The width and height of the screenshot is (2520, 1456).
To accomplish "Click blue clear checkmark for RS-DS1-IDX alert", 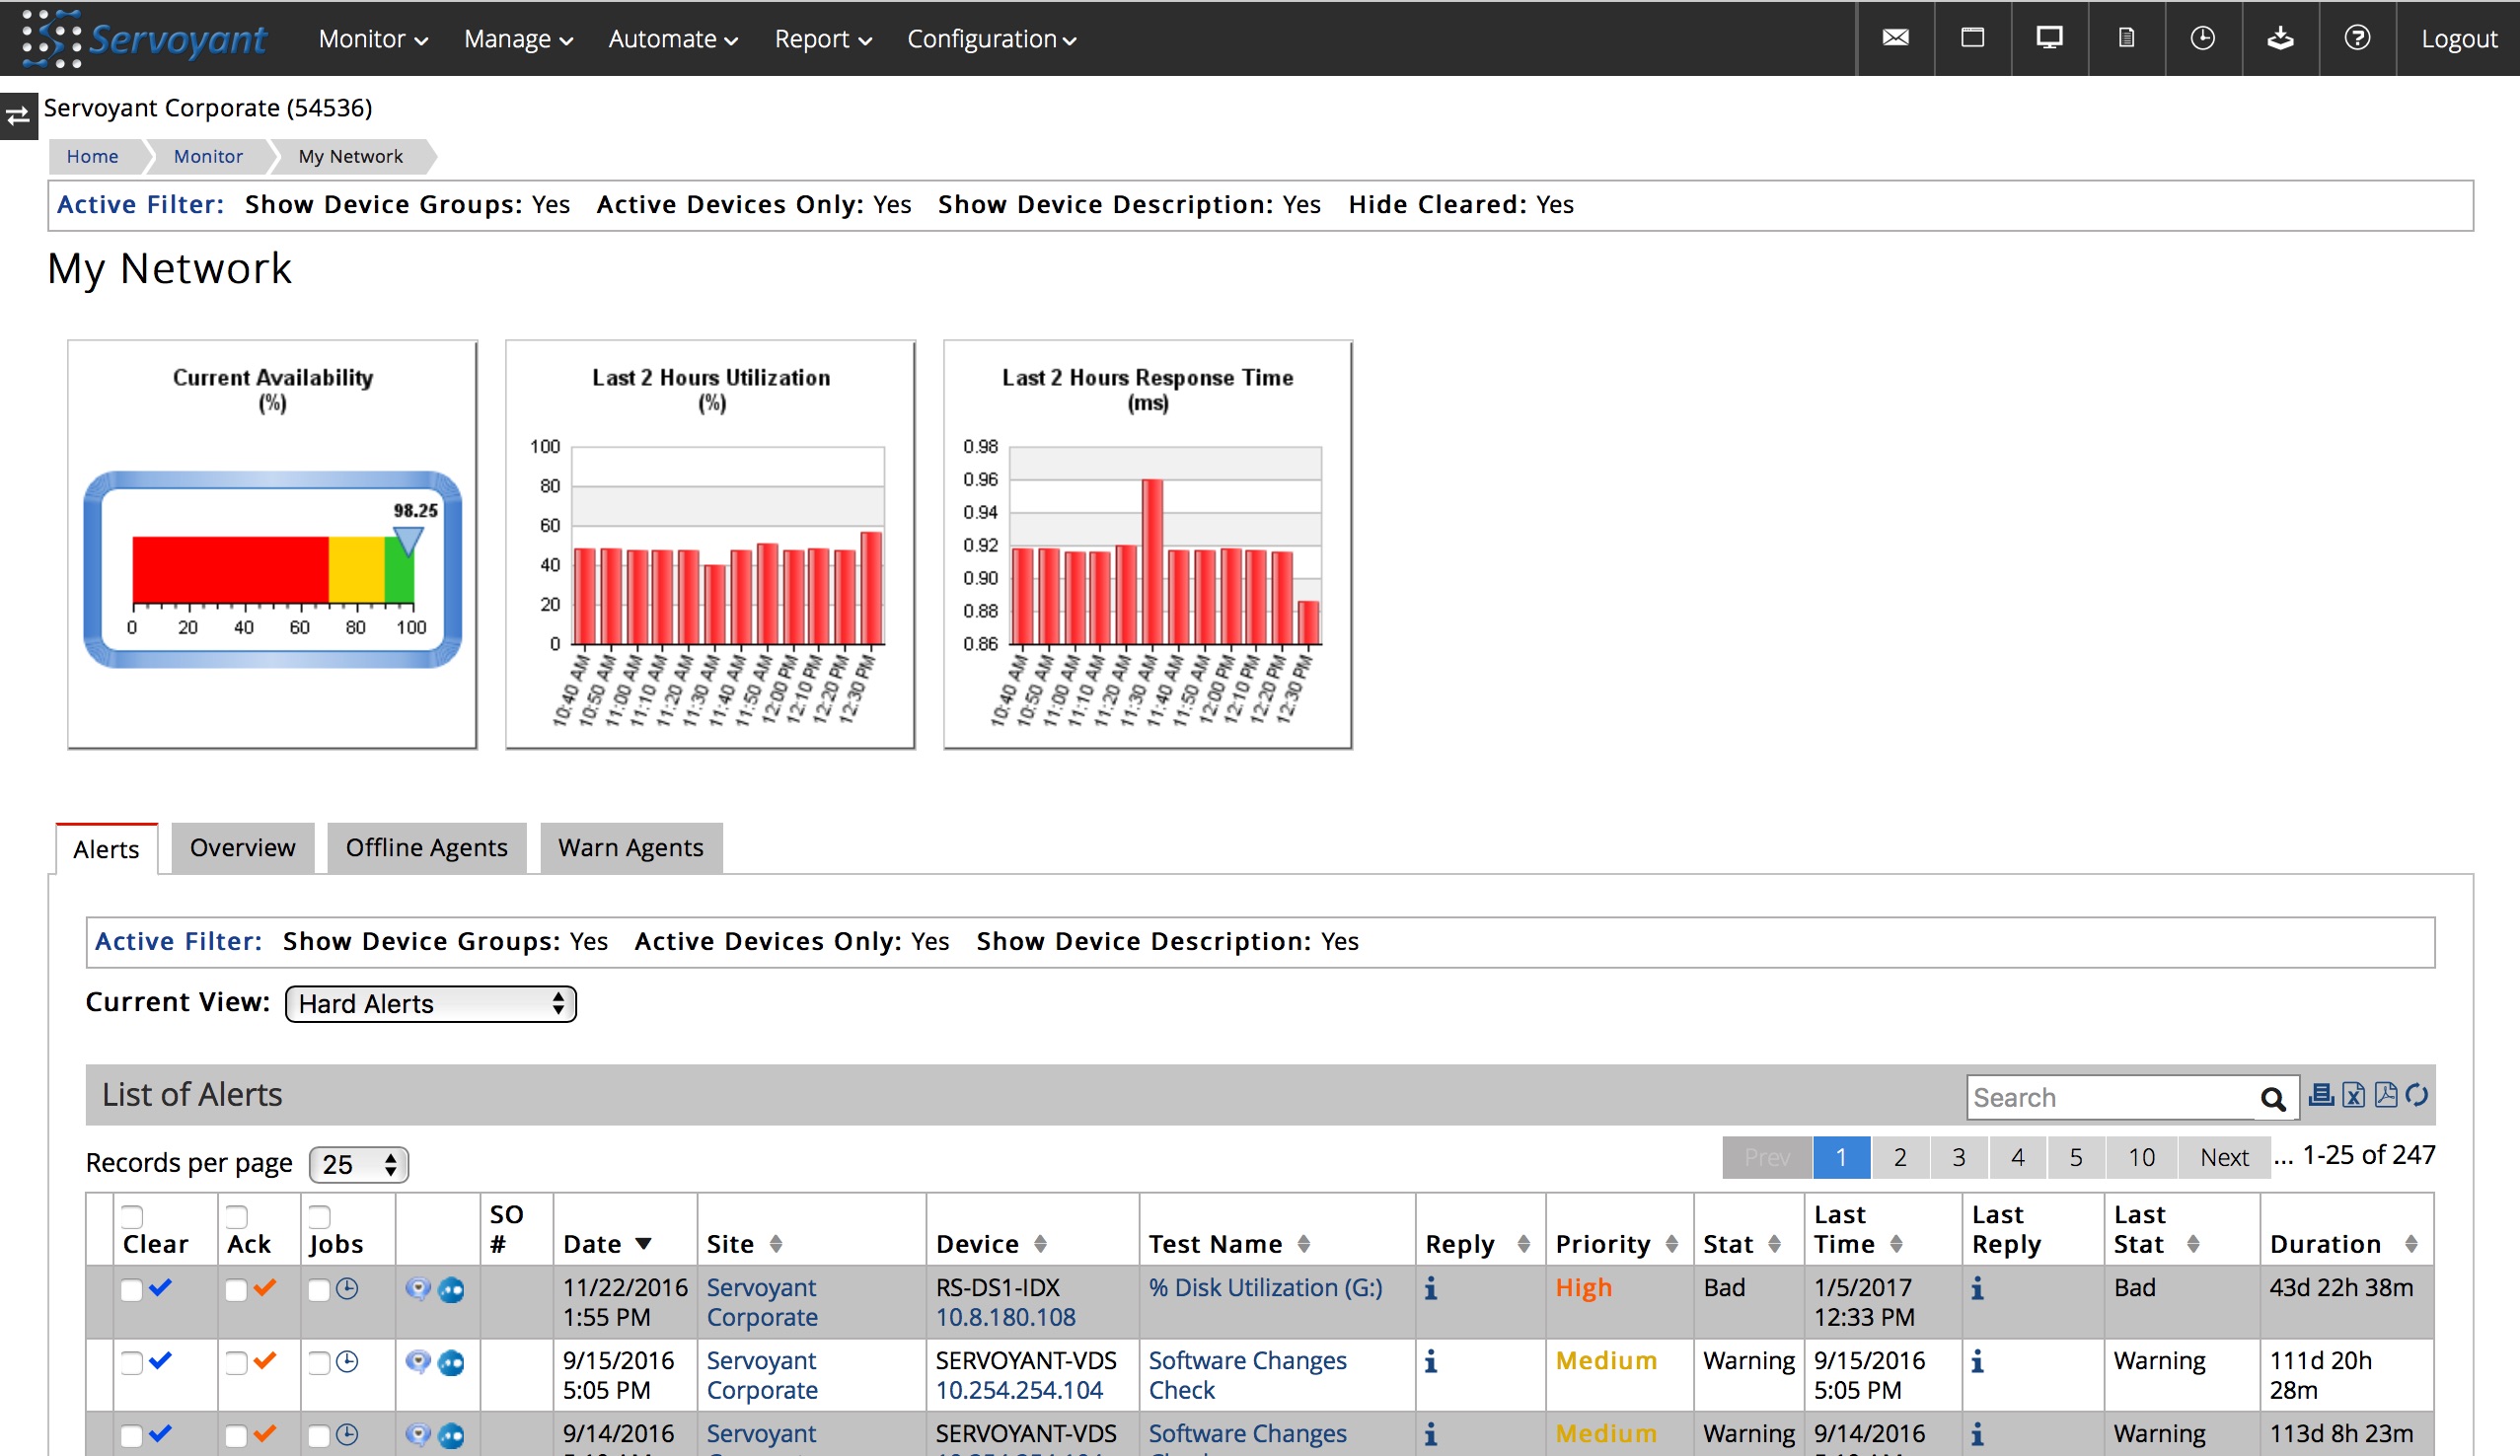I will coord(160,1288).
